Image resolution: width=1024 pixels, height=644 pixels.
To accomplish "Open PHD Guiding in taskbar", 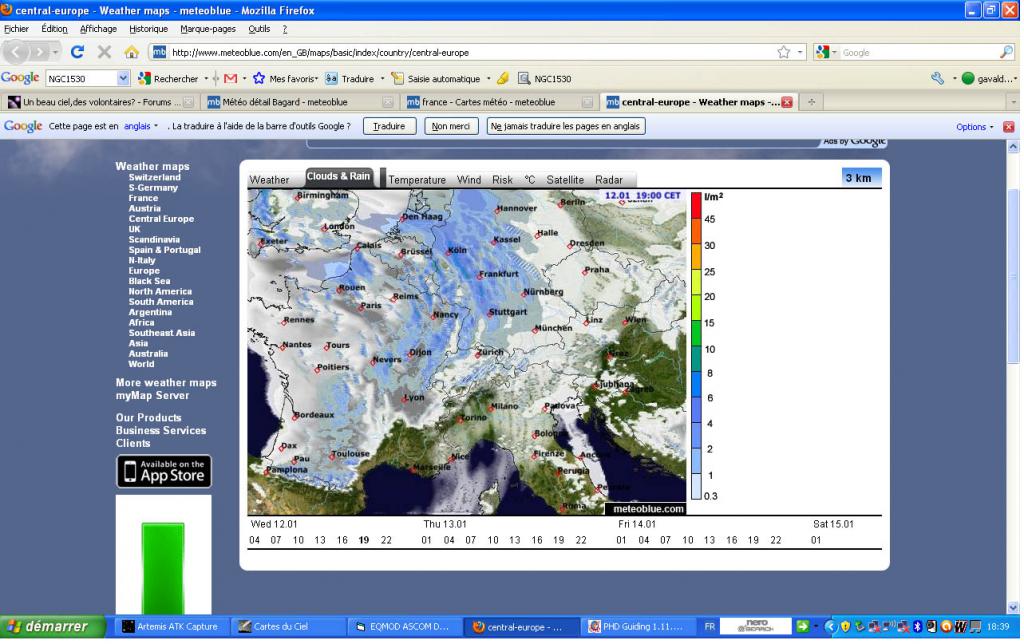I will pos(639,626).
